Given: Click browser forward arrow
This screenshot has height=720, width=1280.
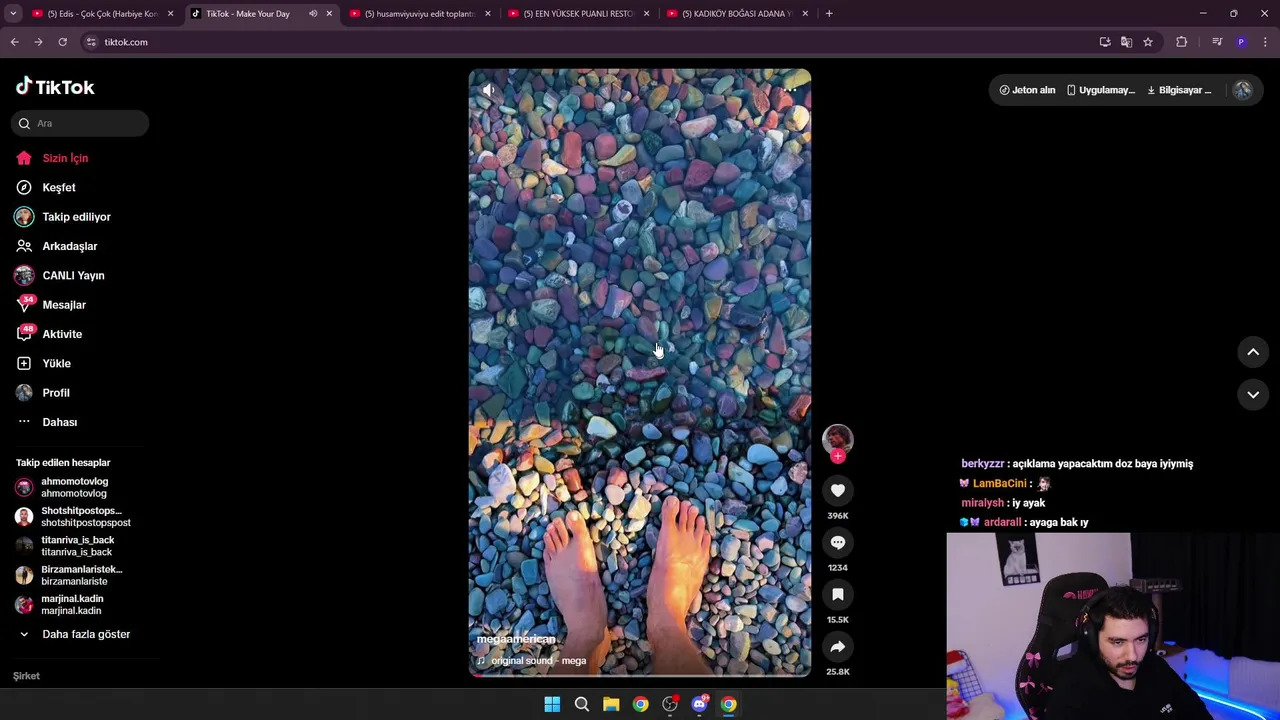Looking at the screenshot, I should [x=38, y=42].
